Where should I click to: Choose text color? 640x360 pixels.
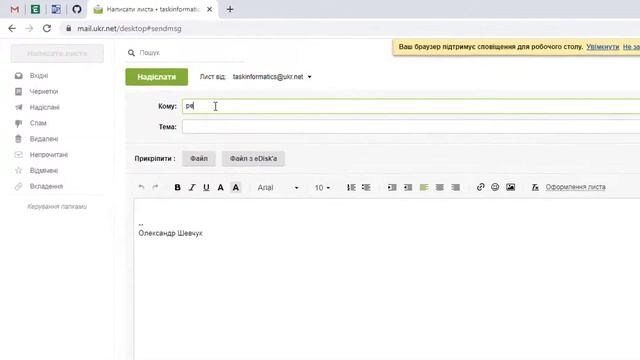click(x=220, y=187)
